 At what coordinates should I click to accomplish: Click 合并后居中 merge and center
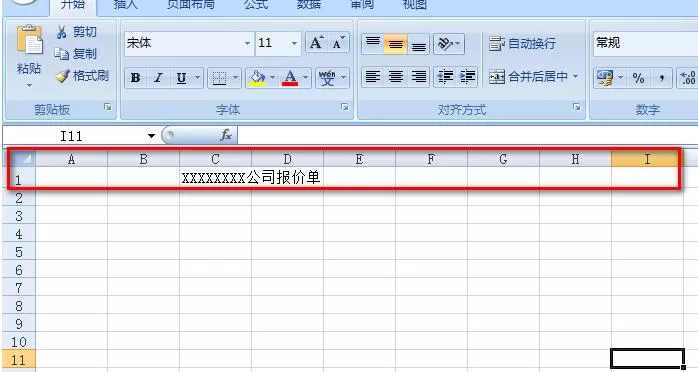(x=528, y=77)
